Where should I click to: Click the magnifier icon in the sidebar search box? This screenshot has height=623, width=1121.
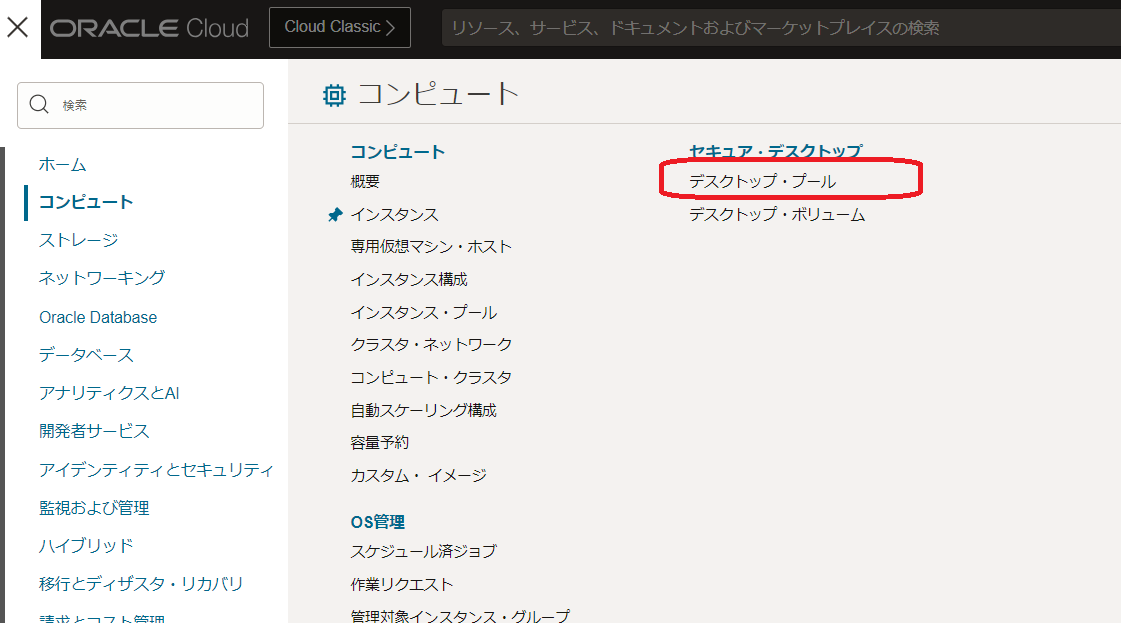coord(38,104)
